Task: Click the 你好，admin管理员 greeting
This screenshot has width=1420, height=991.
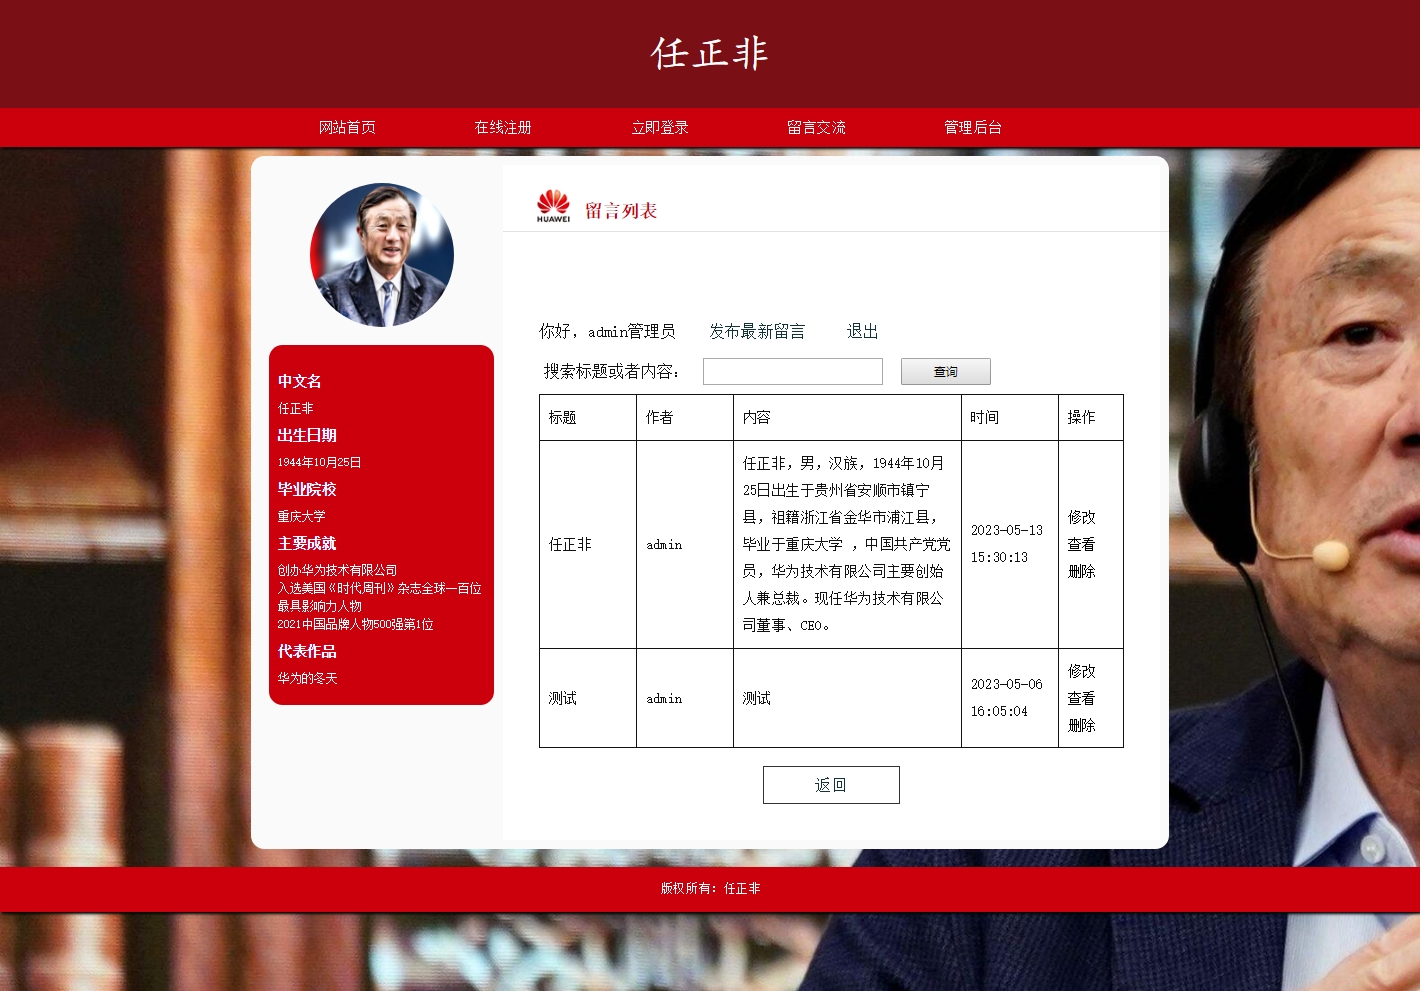Action: pyautogui.click(x=607, y=331)
